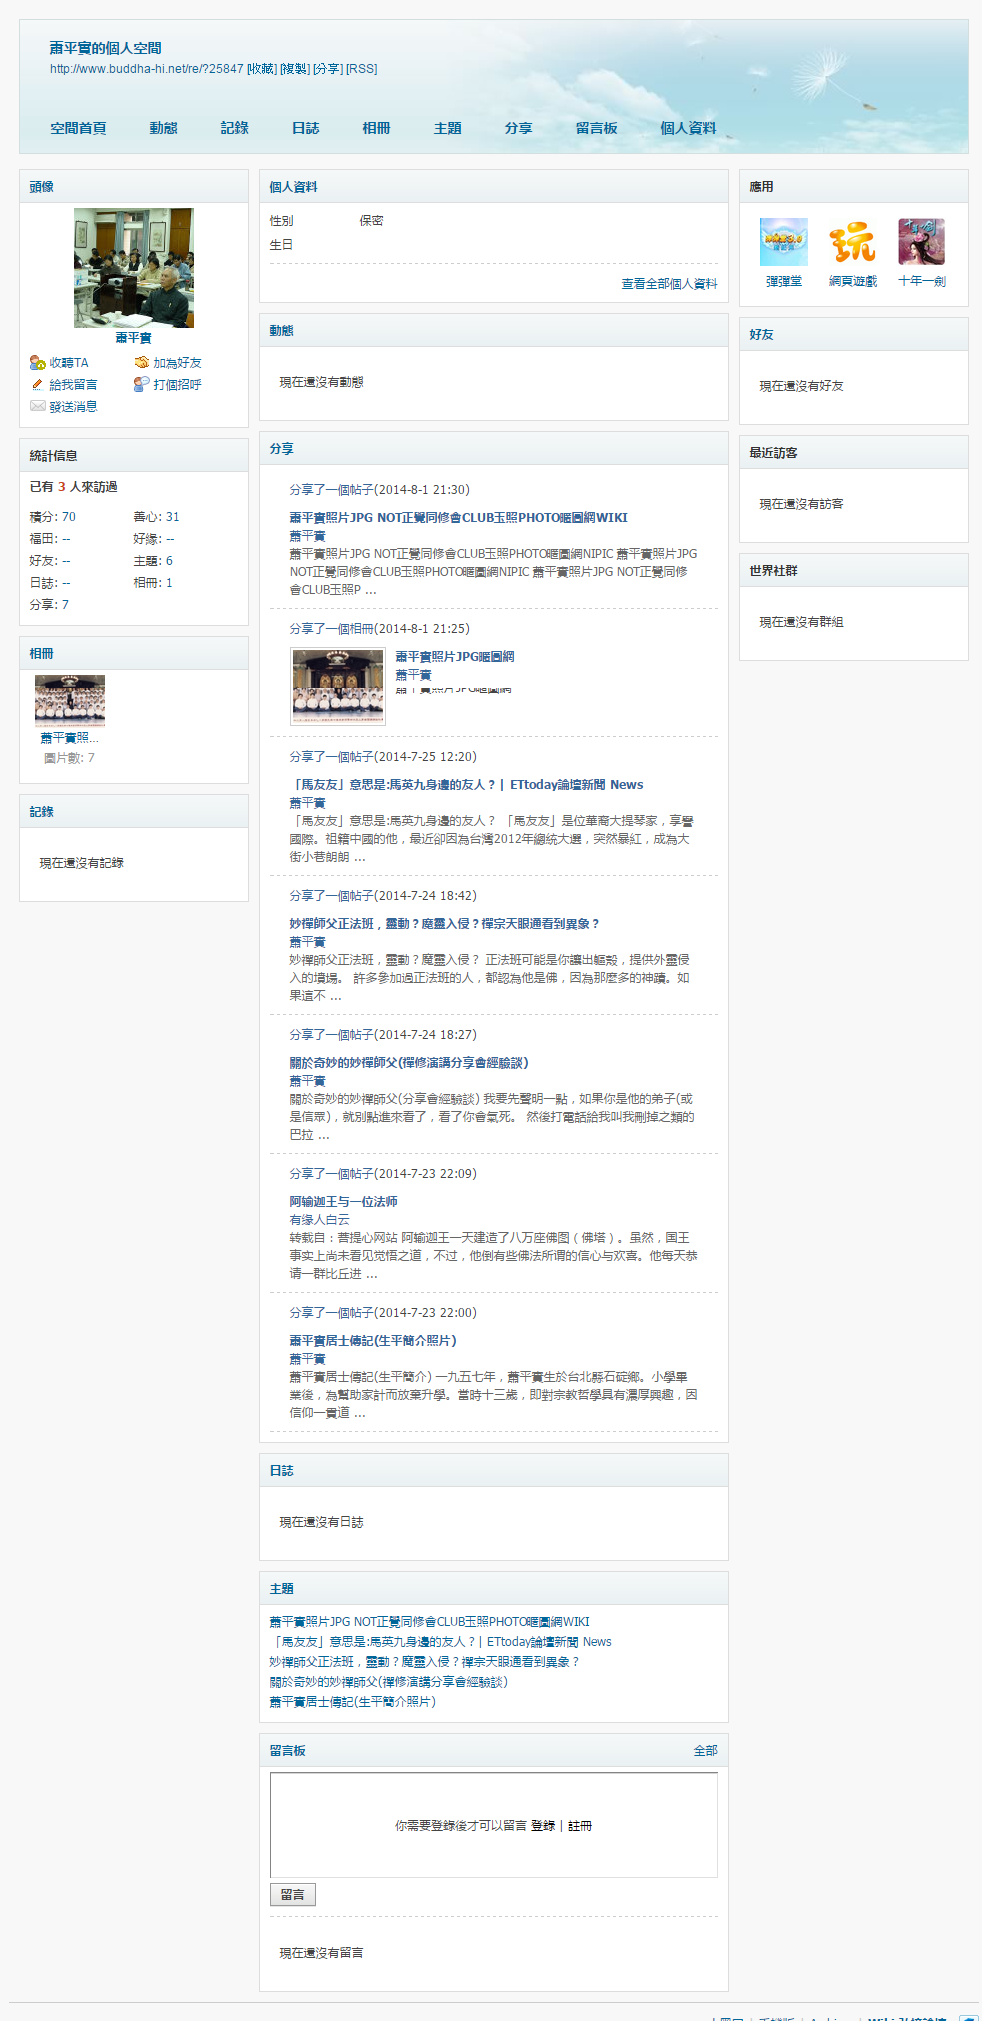Open the album thumbnail in 相冊 panel

pyautogui.click(x=70, y=700)
